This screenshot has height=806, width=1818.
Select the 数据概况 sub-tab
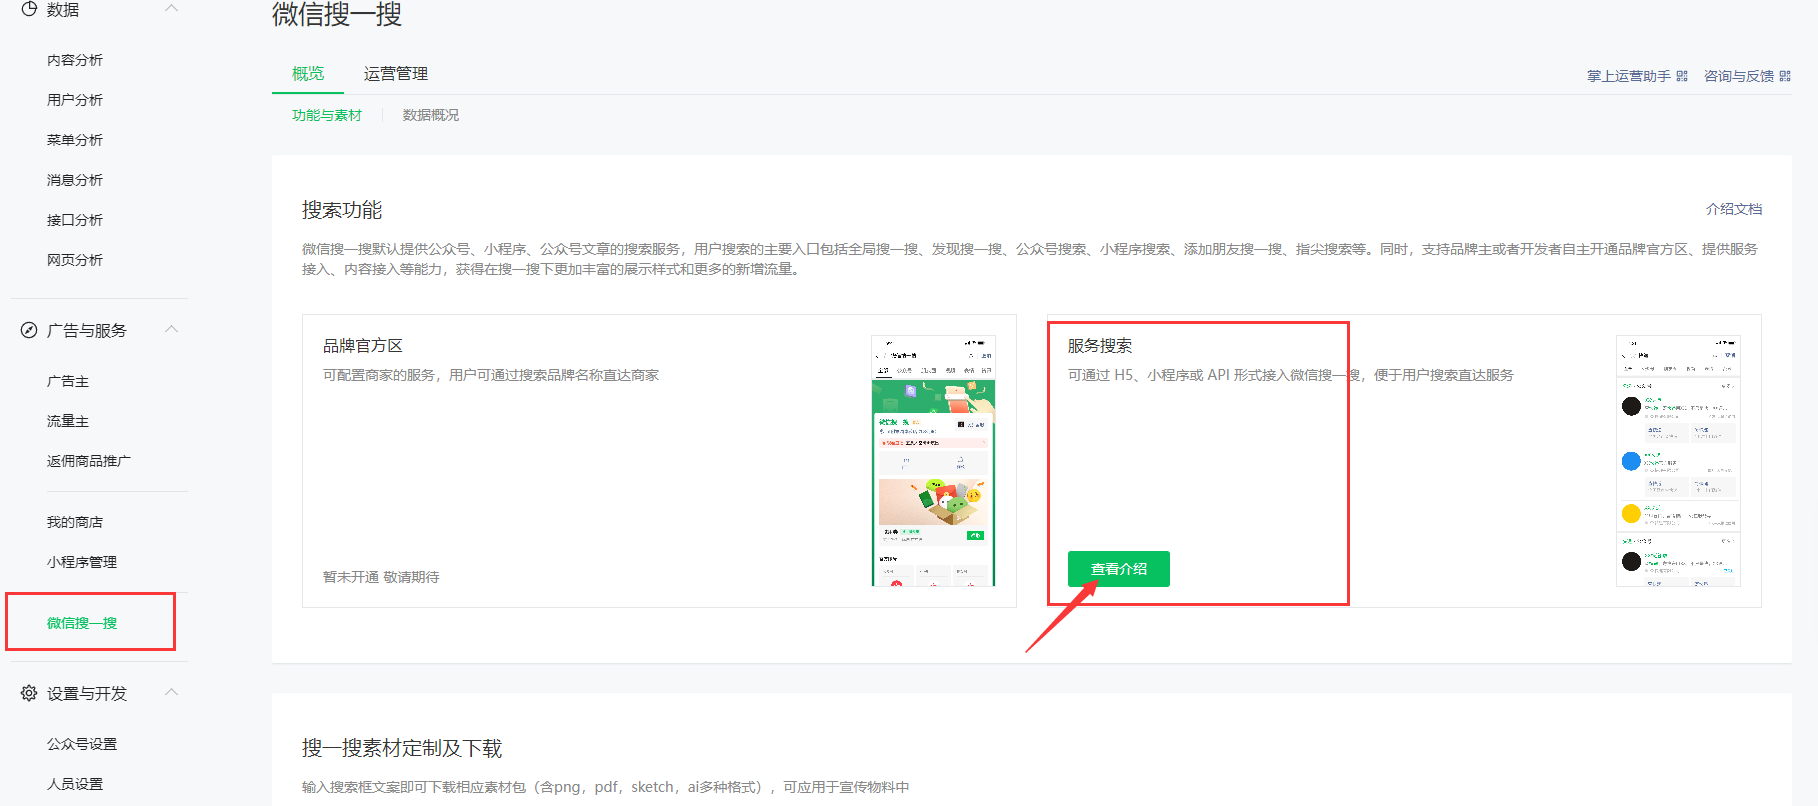[431, 115]
